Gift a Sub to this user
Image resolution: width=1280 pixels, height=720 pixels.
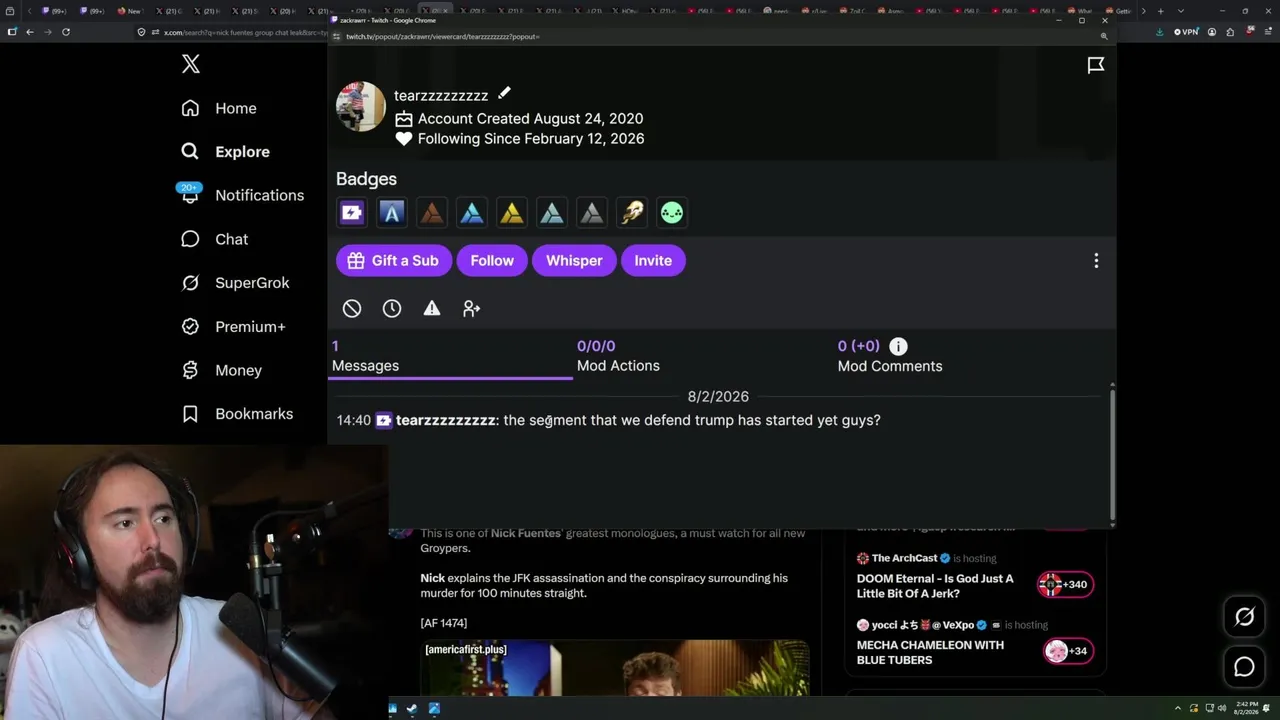pyautogui.click(x=394, y=261)
